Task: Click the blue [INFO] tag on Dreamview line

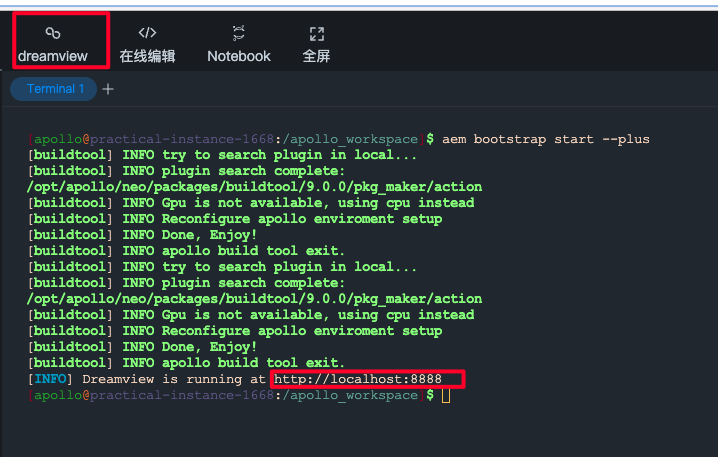Action: coord(50,379)
